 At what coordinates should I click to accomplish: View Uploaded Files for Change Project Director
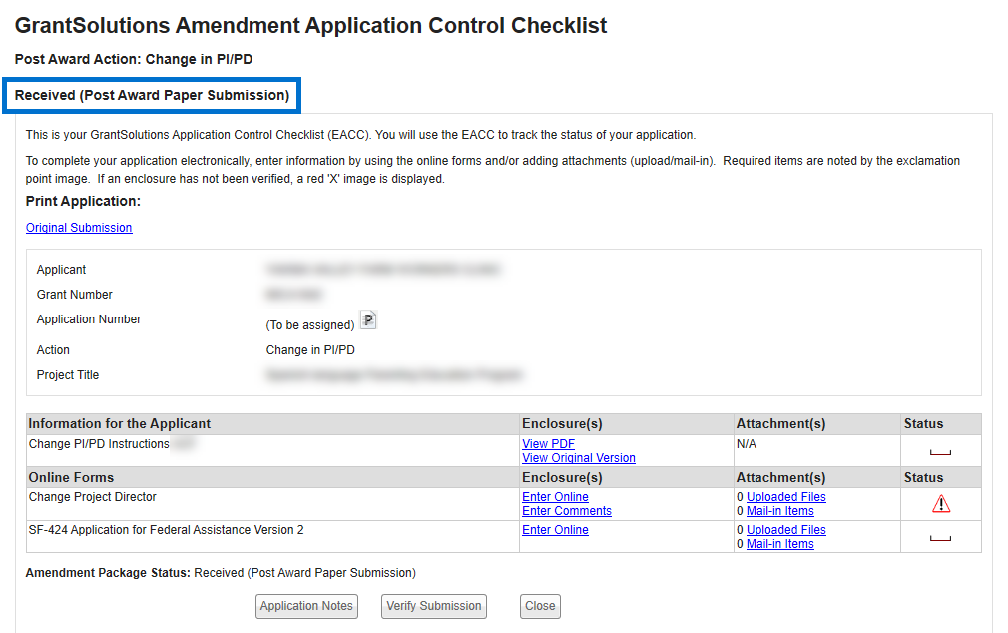(x=786, y=497)
